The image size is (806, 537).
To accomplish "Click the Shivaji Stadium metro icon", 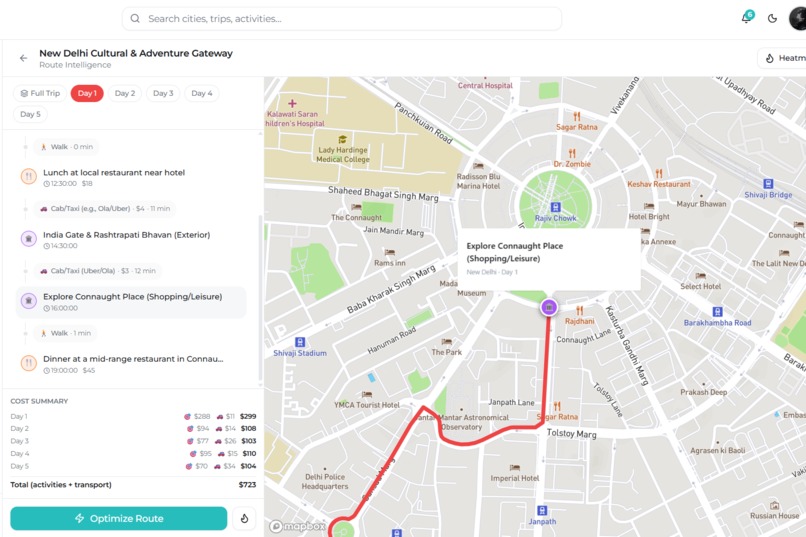I will pos(300,342).
